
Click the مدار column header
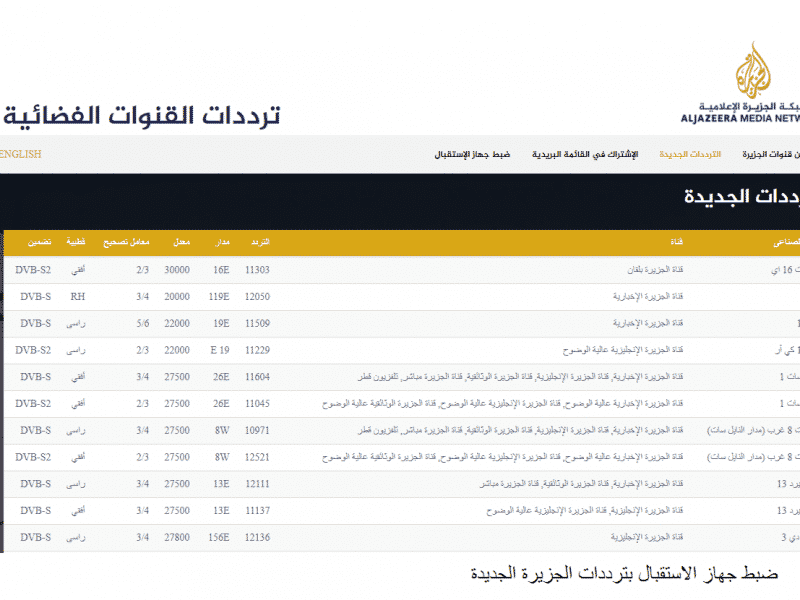coord(222,242)
